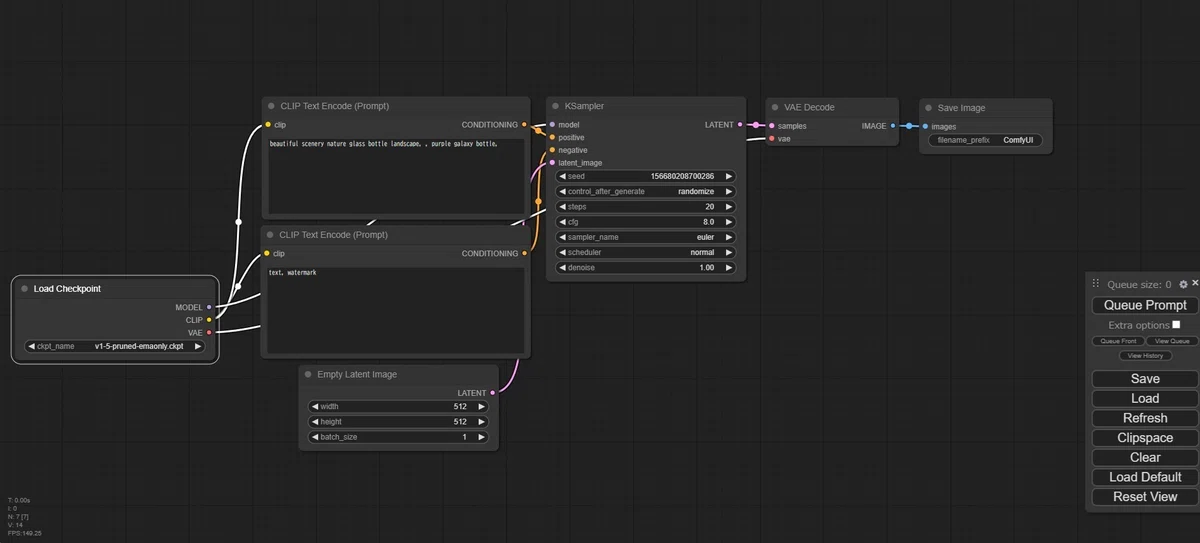Click the positive prompt text box with 'beautiful scenery'
The width and height of the screenshot is (1200, 543).
click(396, 175)
